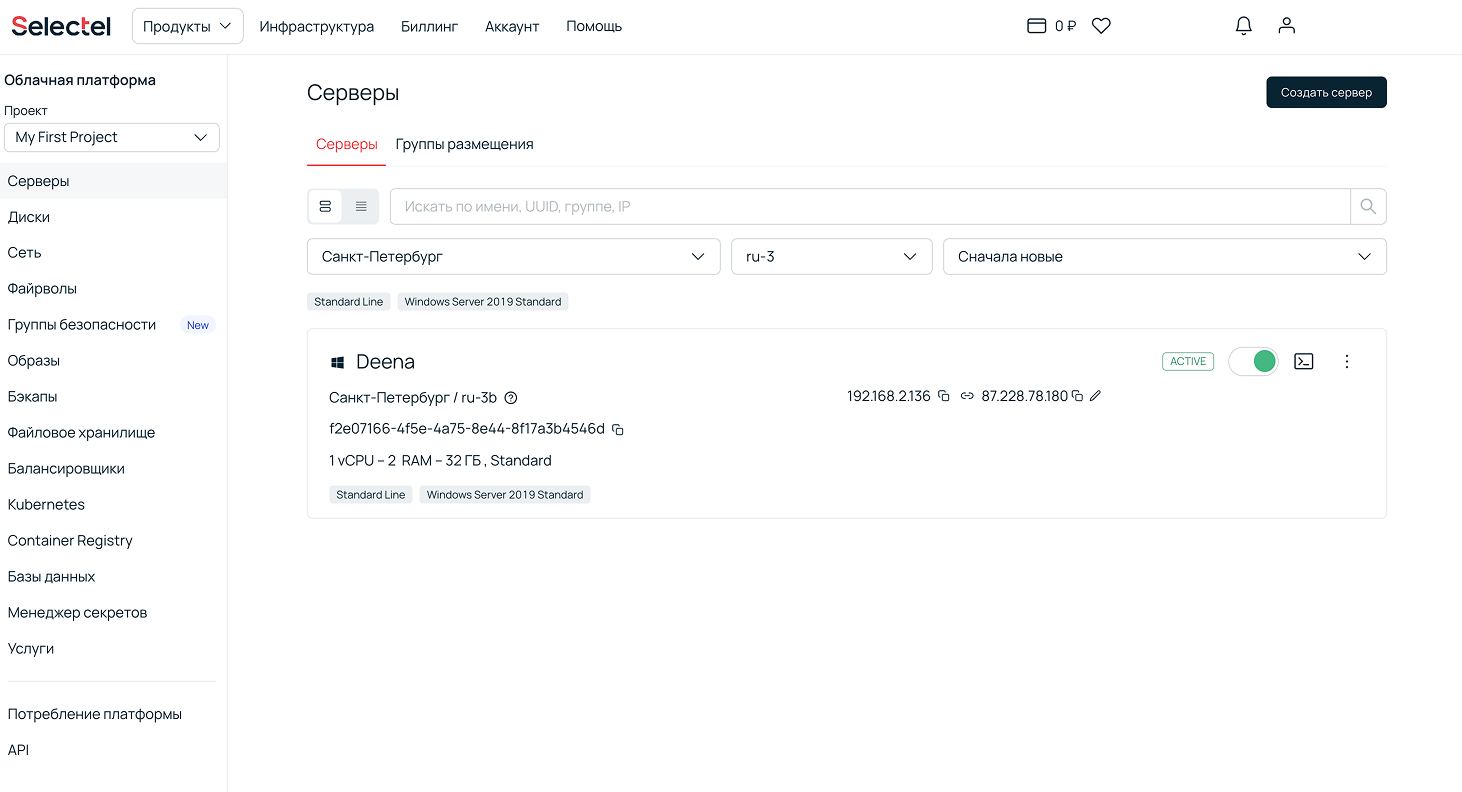Switch to Группы размещения tab
The height and width of the screenshot is (792, 1462).
(464, 144)
